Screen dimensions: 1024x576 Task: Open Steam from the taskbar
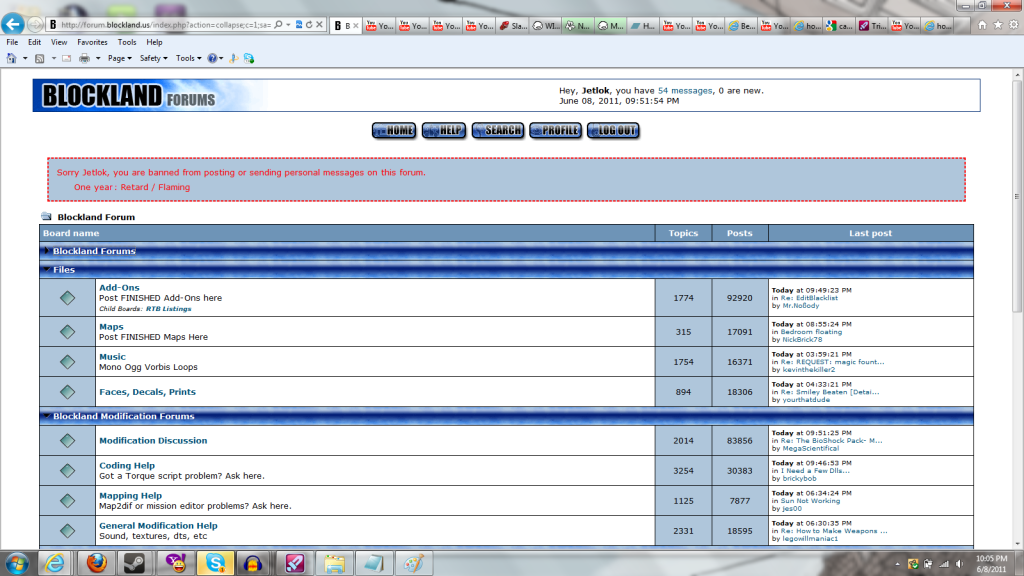pyautogui.click(x=135, y=563)
